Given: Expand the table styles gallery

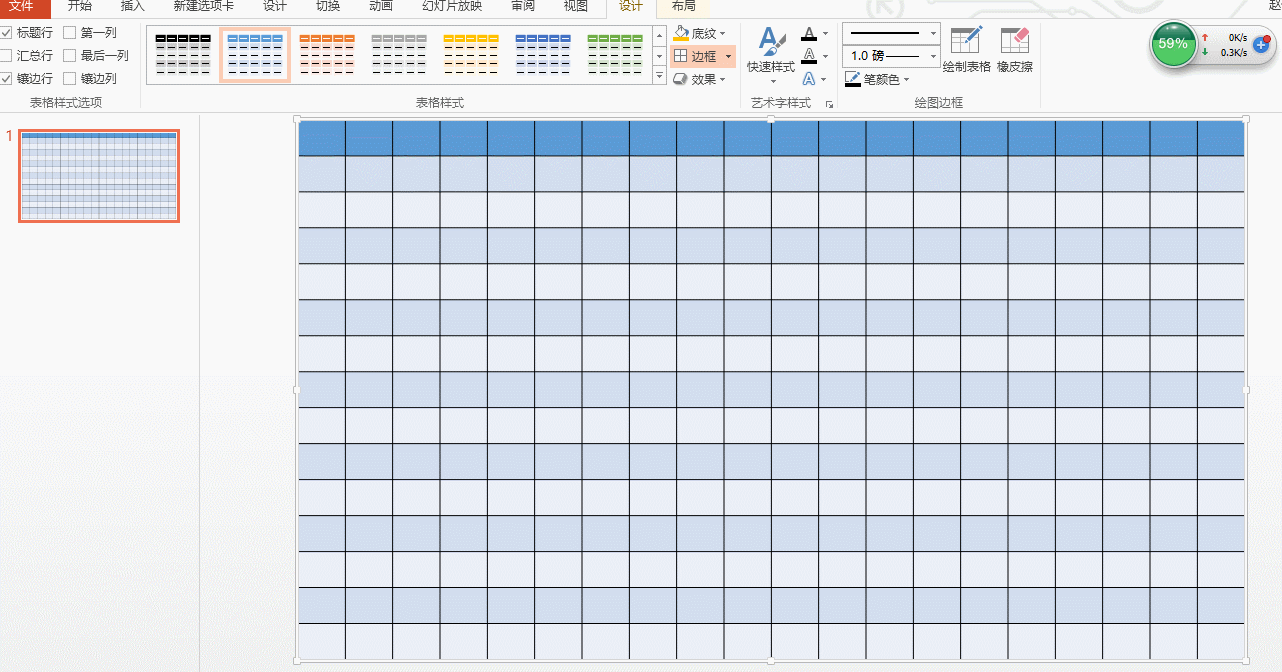Looking at the screenshot, I should click(659, 76).
